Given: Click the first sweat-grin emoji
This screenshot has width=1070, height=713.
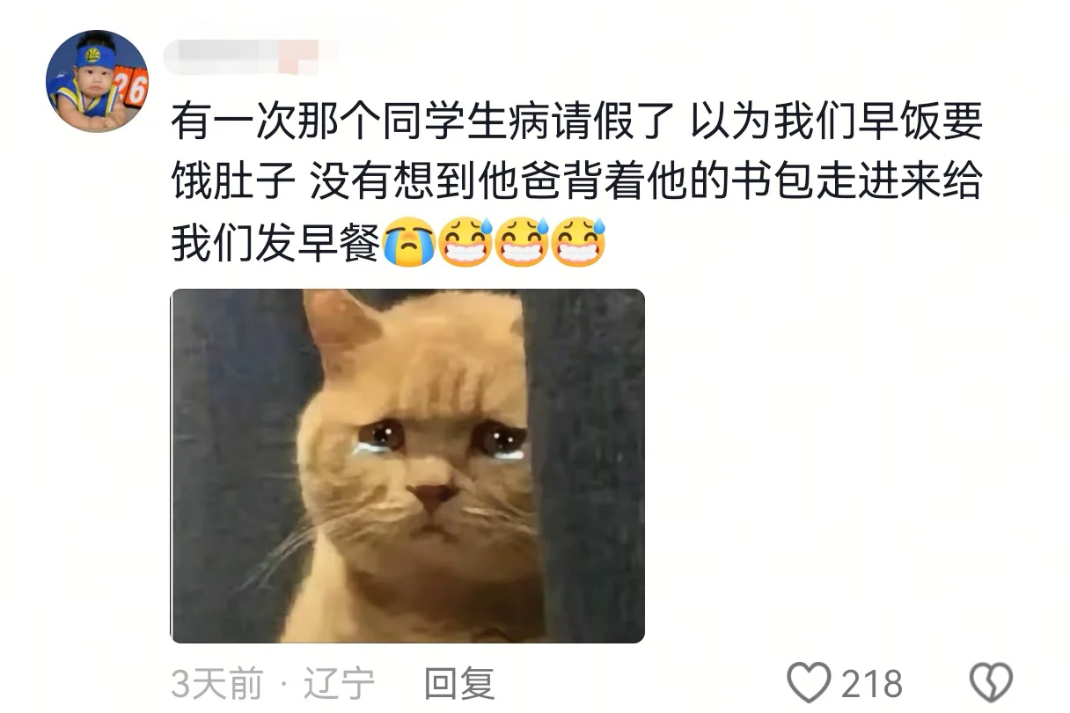Looking at the screenshot, I should click(x=465, y=242).
